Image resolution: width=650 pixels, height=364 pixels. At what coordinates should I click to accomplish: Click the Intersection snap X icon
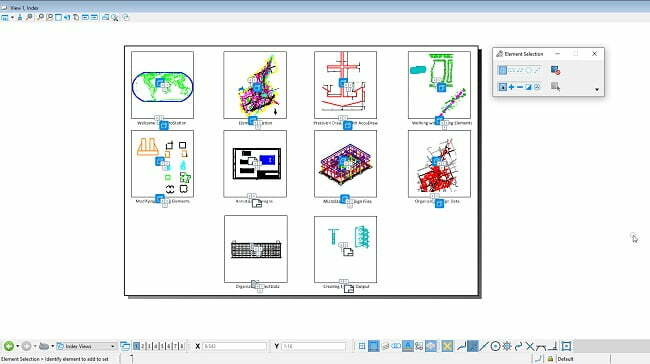[530, 346]
